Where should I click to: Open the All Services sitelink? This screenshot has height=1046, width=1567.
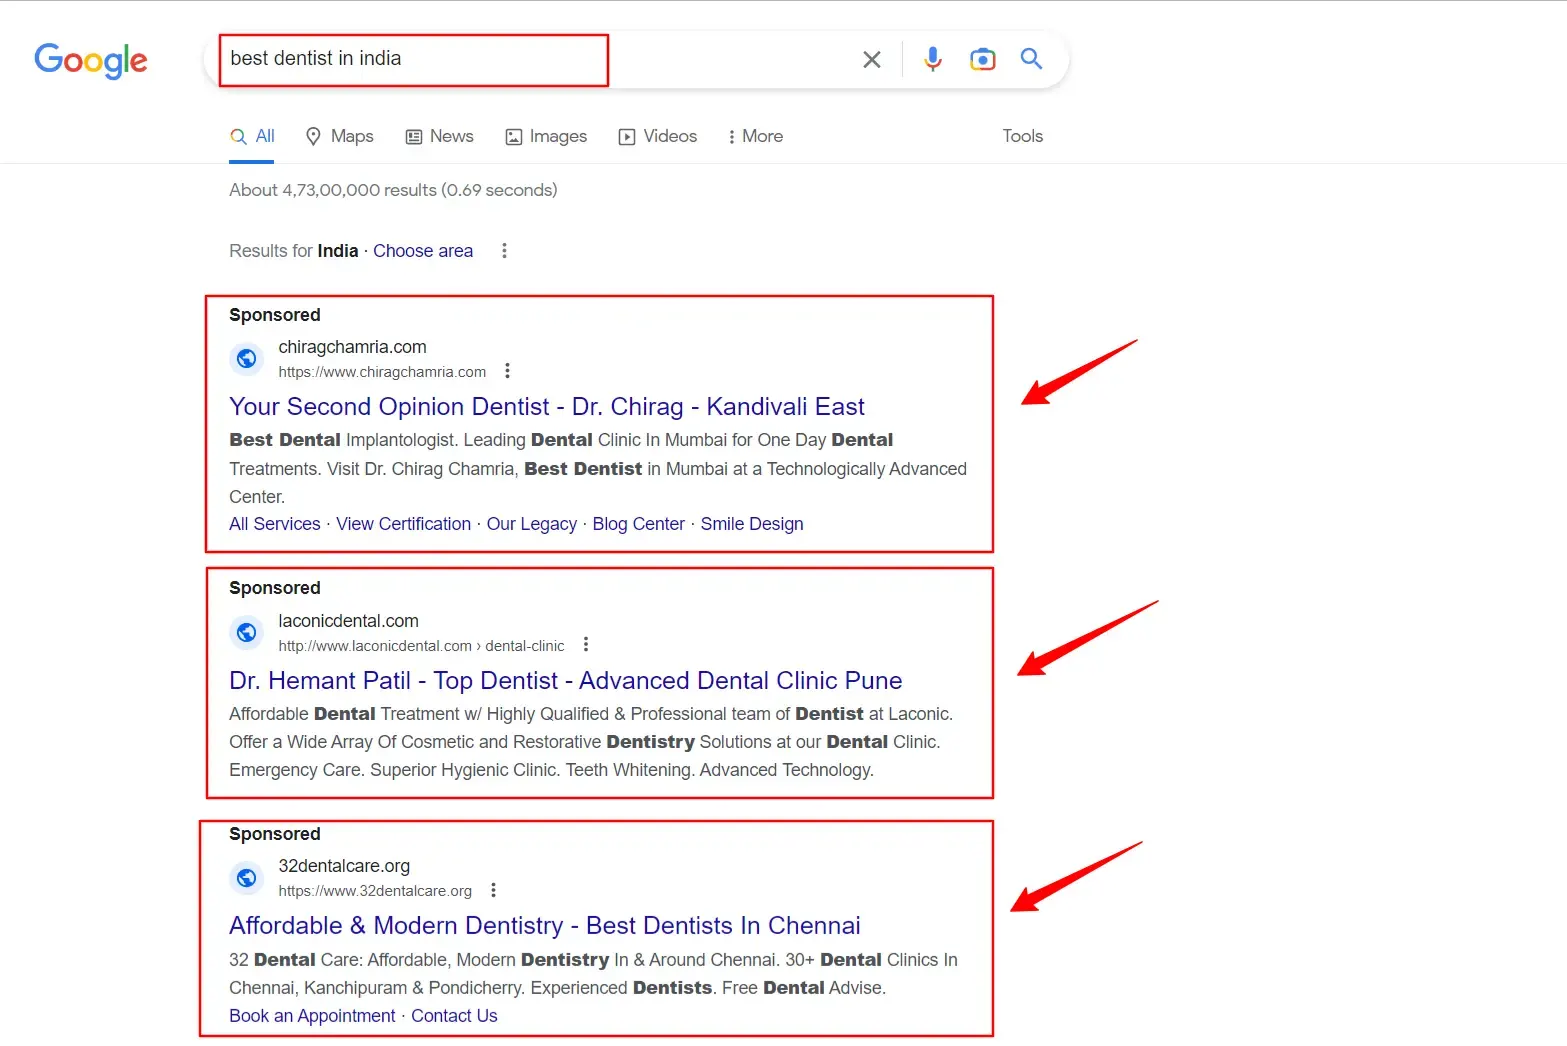pos(275,524)
